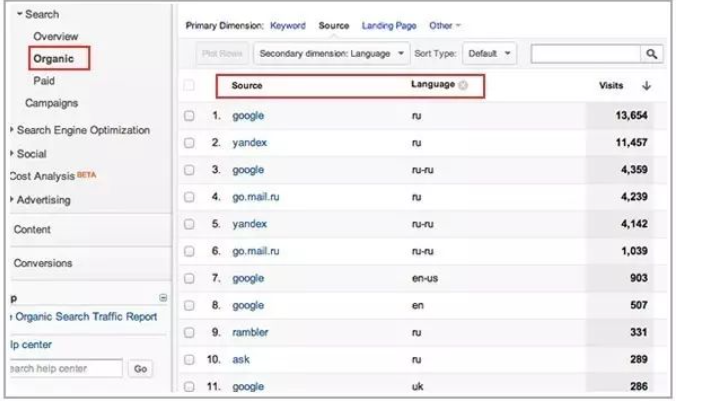The width and height of the screenshot is (713, 403).
Task: Expand the Advertising sidebar section
Action: [x=12, y=199]
